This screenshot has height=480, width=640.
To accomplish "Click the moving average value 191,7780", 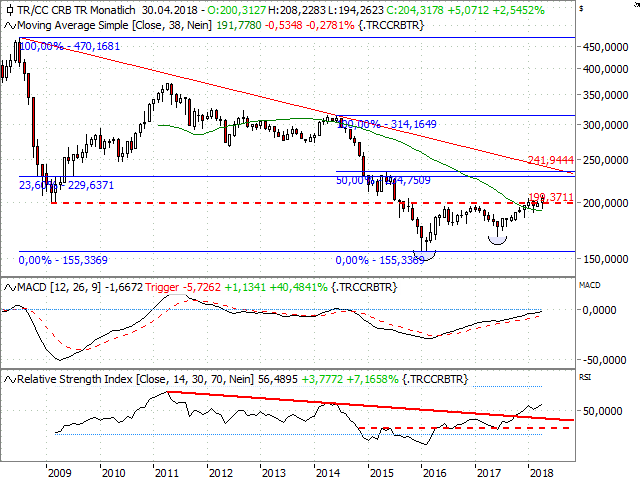I will [239, 26].
